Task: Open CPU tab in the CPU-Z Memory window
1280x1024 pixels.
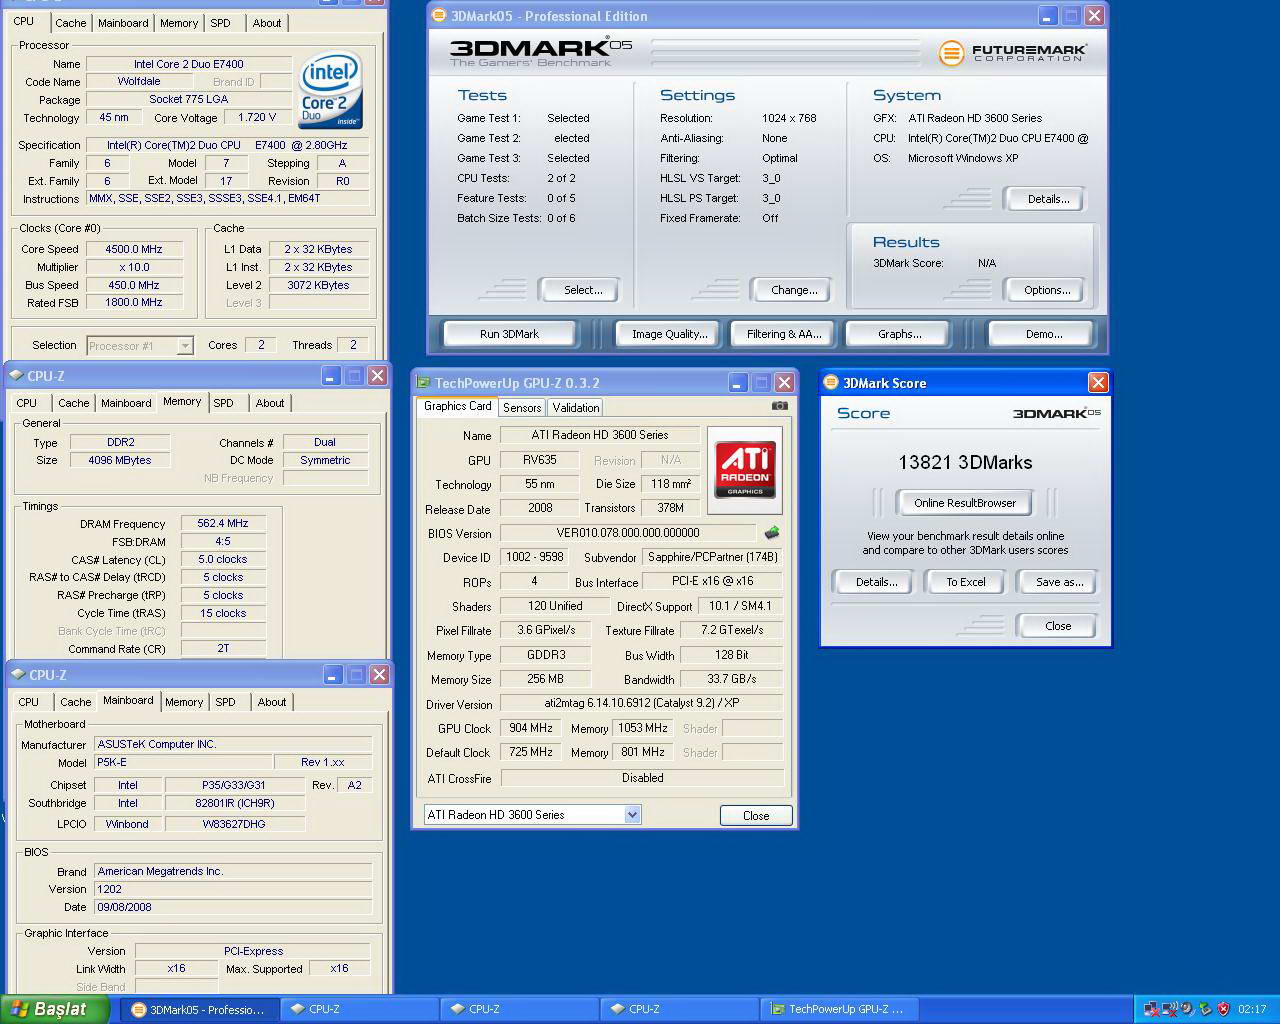Action: 27,403
